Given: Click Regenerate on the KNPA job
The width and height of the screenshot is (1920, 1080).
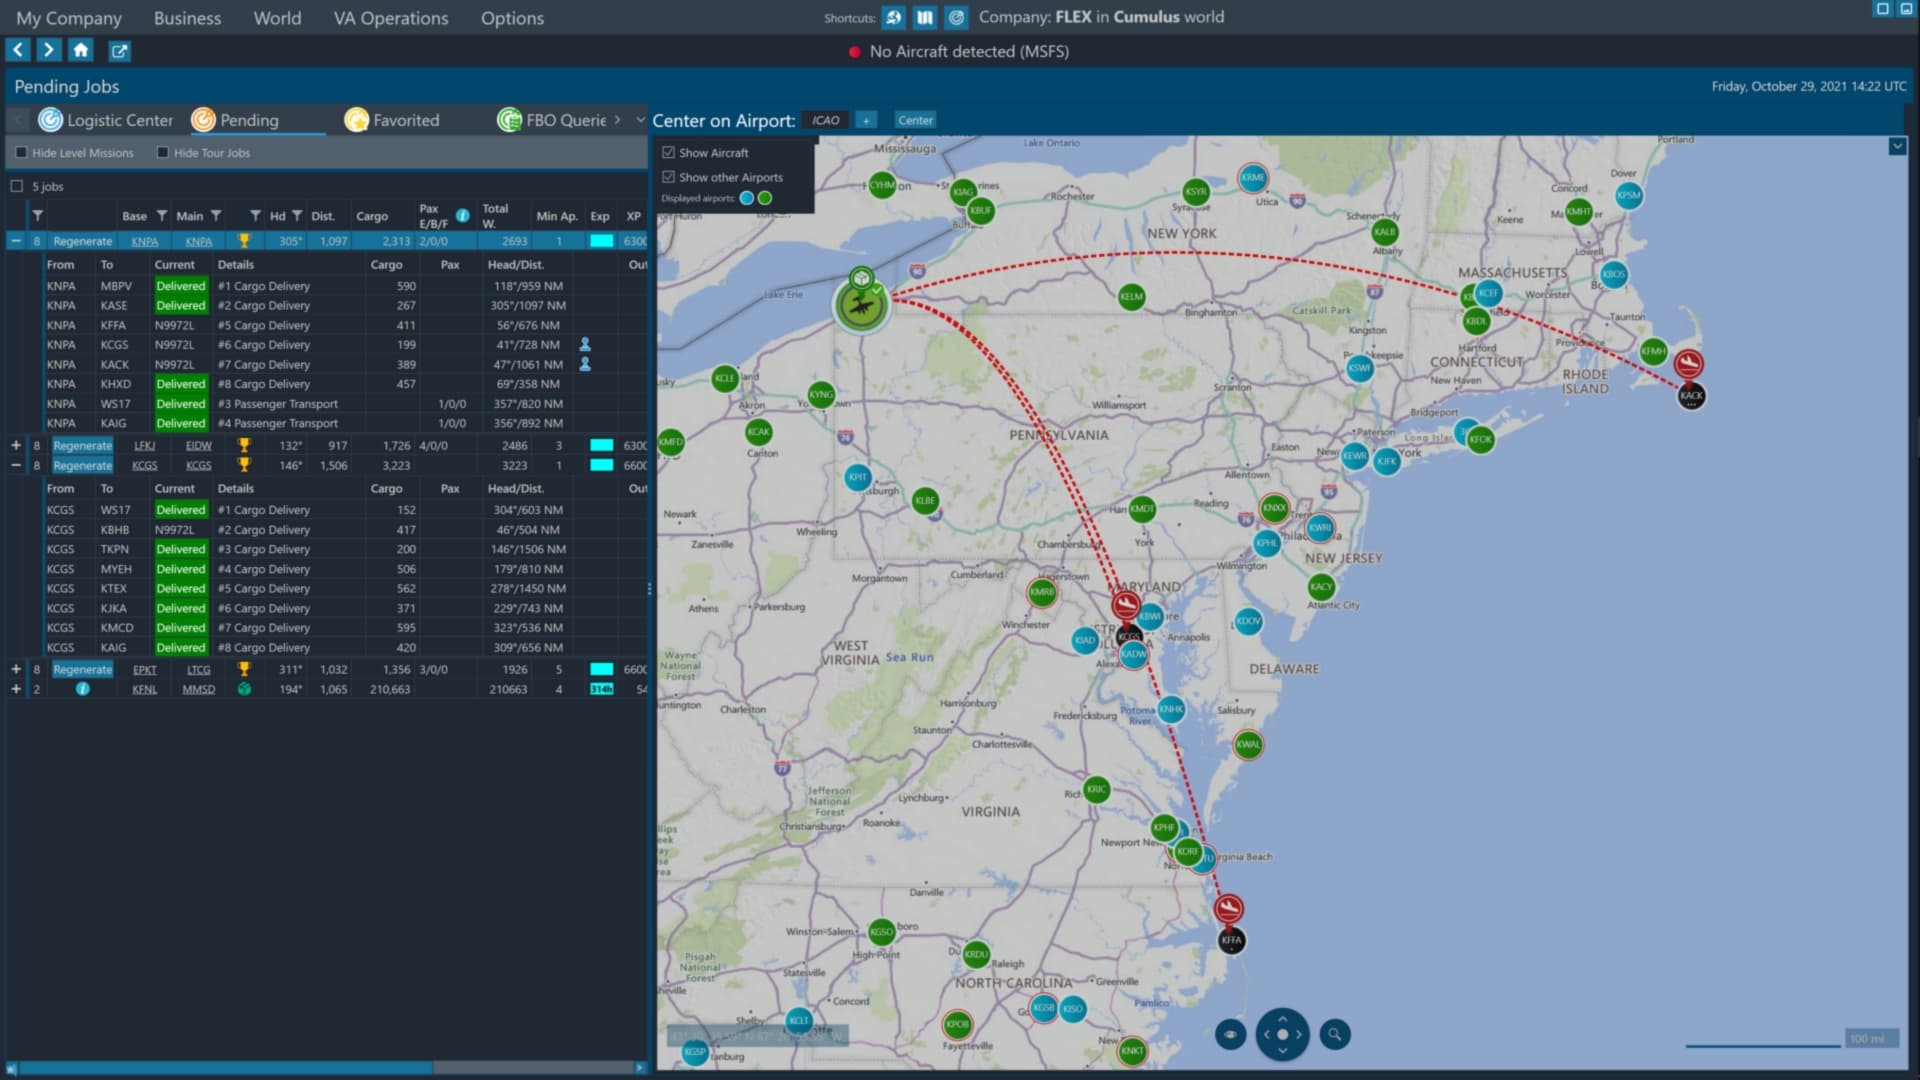Looking at the screenshot, I should (x=82, y=241).
